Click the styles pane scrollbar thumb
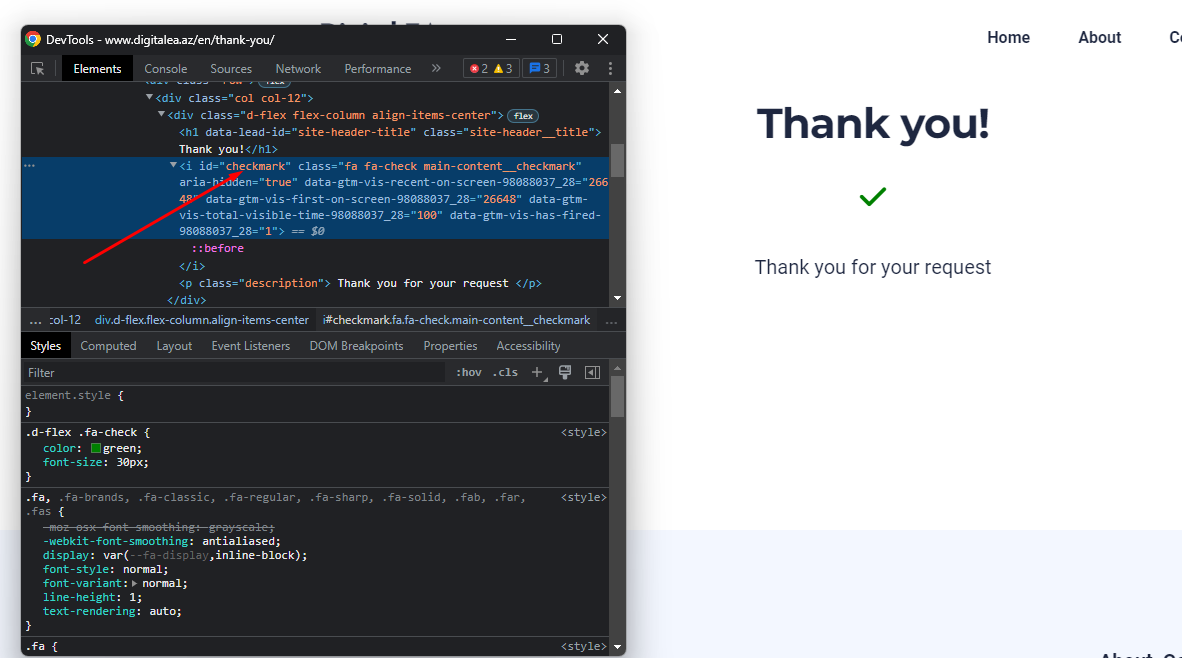Image resolution: width=1182 pixels, height=658 pixels. 617,396
